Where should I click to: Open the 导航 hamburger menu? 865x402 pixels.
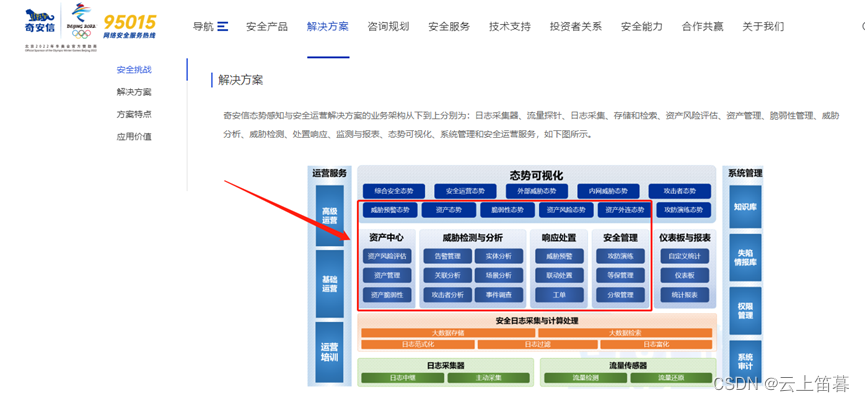210,26
